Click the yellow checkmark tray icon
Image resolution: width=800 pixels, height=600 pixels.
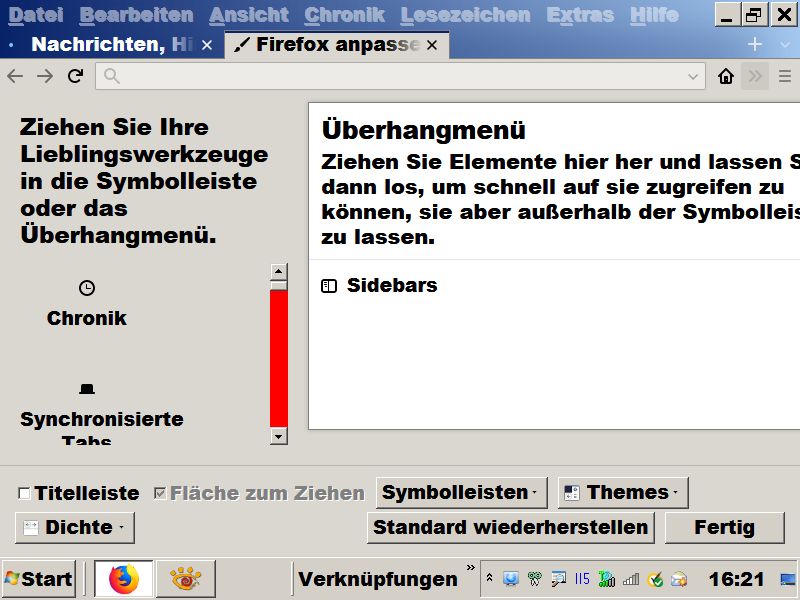[x=655, y=579]
